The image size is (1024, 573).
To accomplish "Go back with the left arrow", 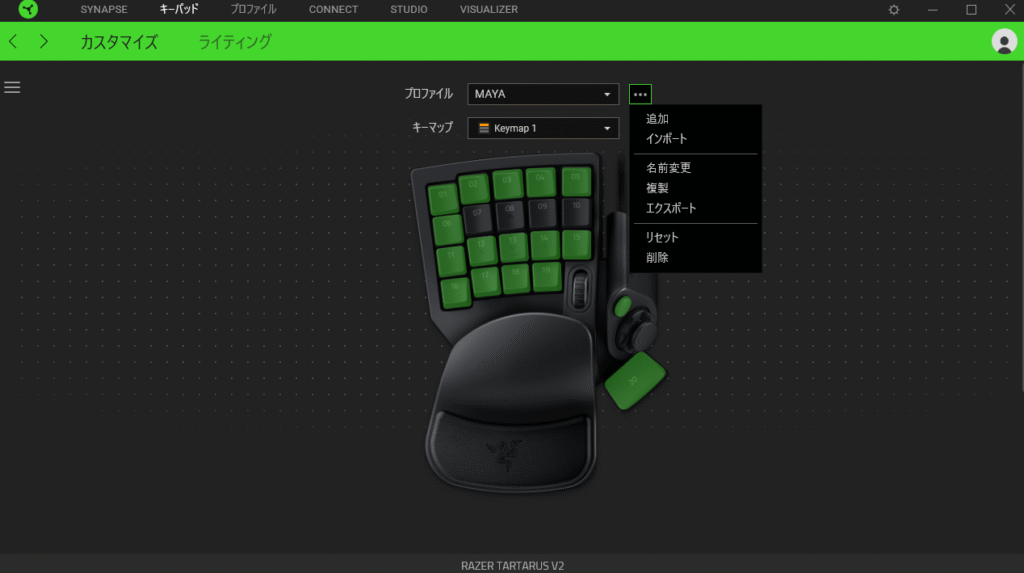I will pyautogui.click(x=13, y=42).
